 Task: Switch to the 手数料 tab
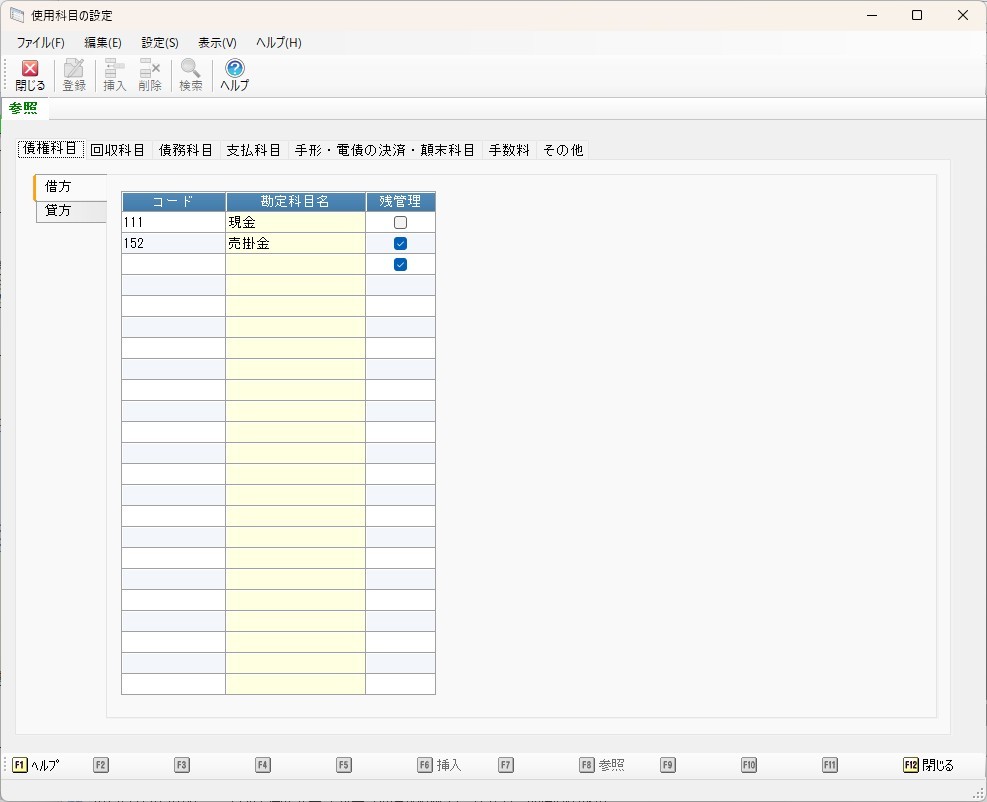(509, 150)
